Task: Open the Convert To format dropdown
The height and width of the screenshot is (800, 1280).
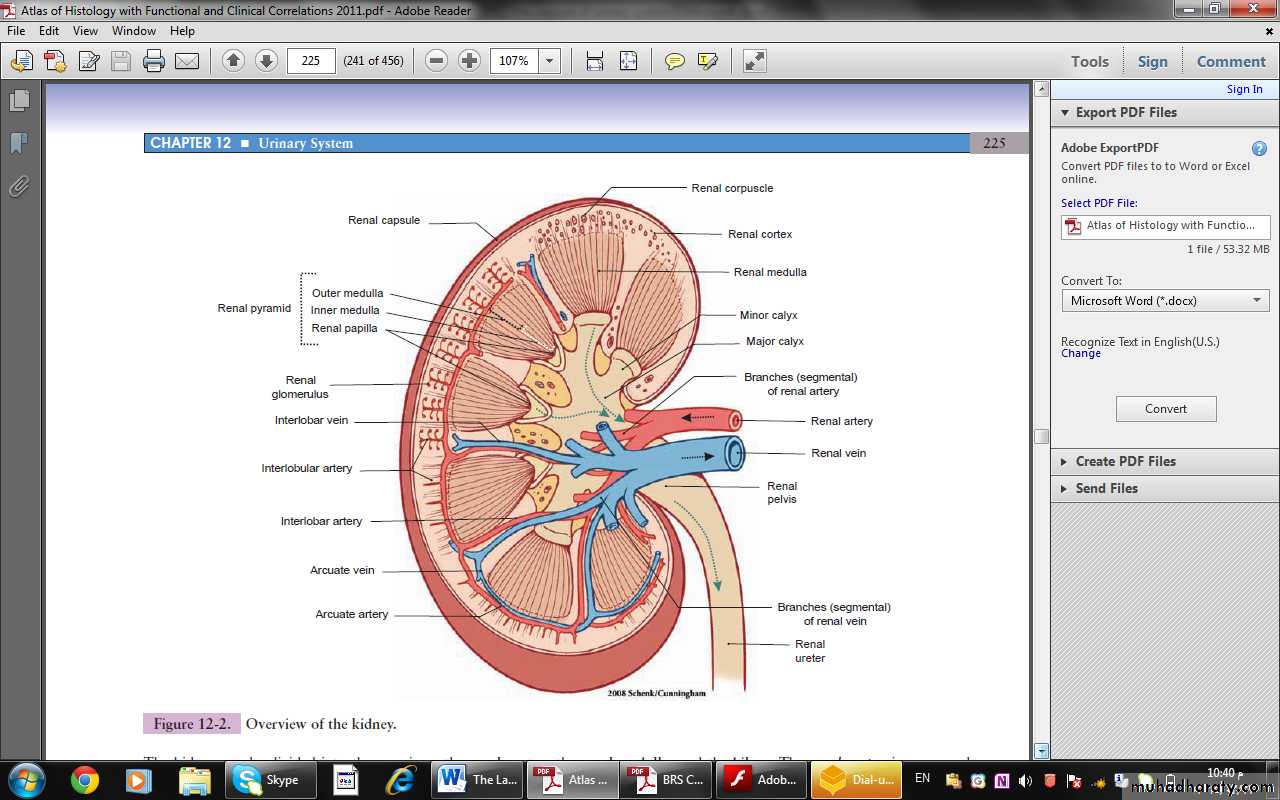Action: click(1165, 300)
